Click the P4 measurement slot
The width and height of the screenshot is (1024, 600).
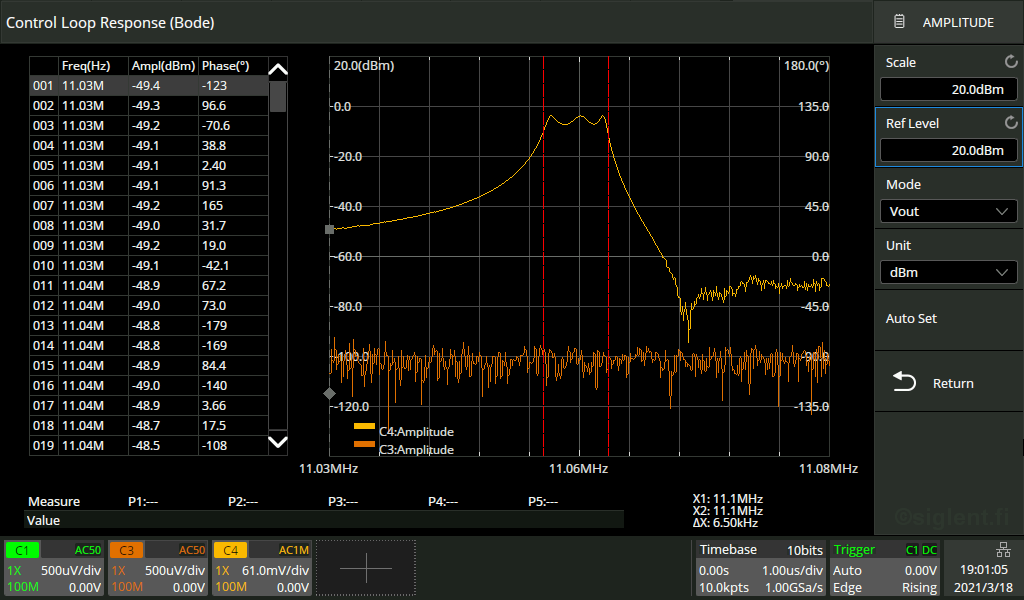tap(443, 502)
